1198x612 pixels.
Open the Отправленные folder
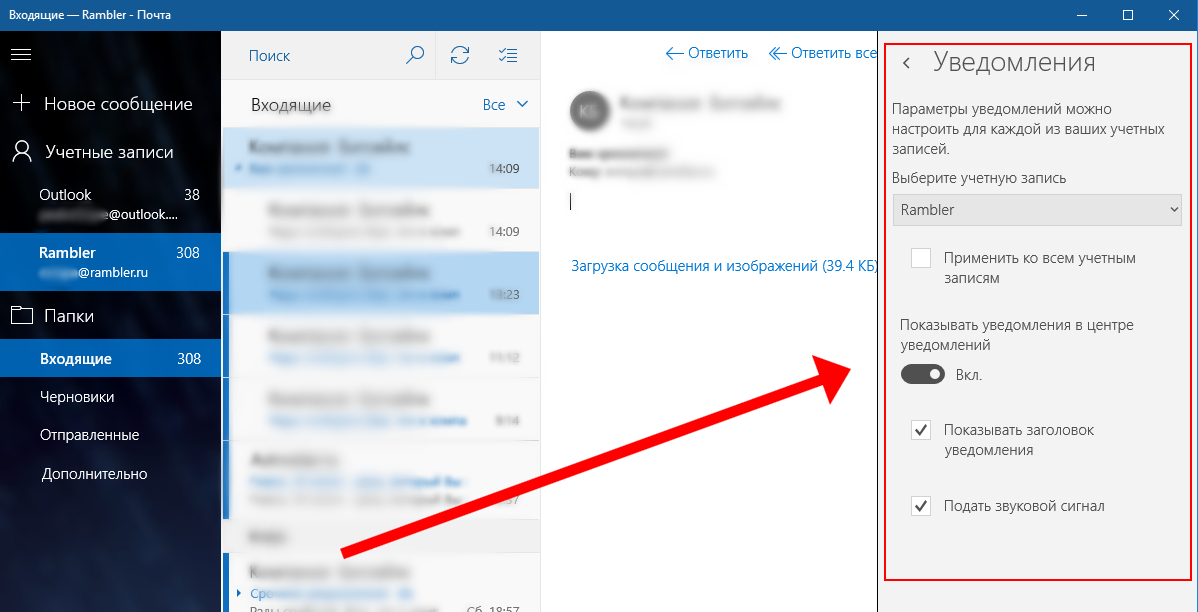tap(89, 435)
